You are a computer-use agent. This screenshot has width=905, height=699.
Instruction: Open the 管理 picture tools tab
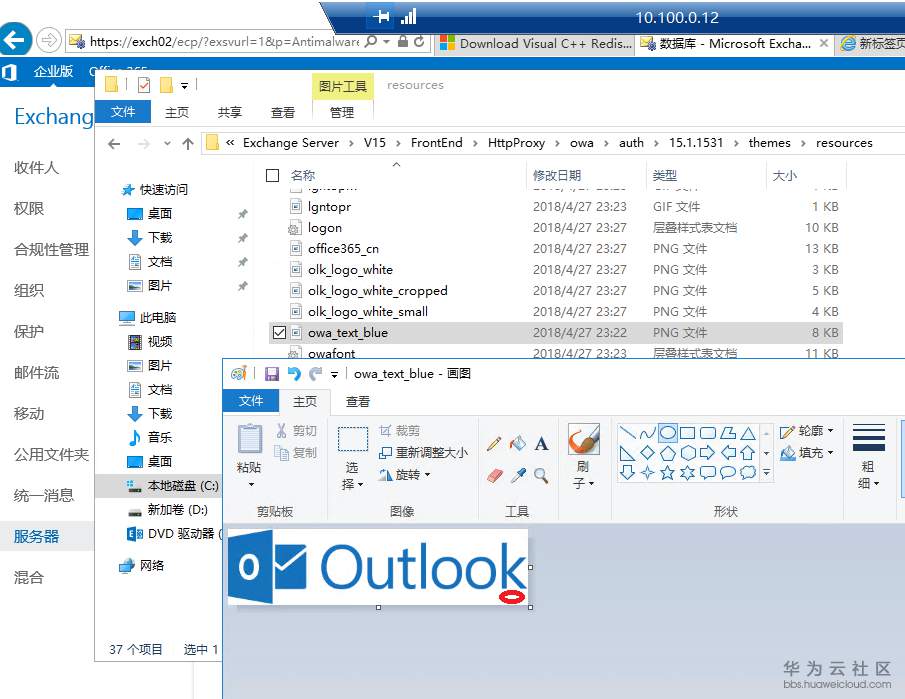pyautogui.click(x=342, y=113)
